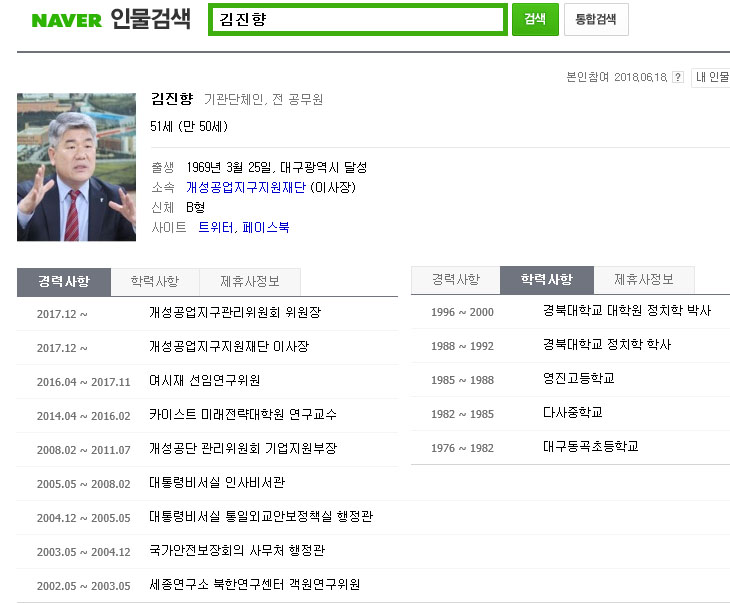Click the date 1982 ~ 1985
The image size is (730, 603).
tap(462, 414)
